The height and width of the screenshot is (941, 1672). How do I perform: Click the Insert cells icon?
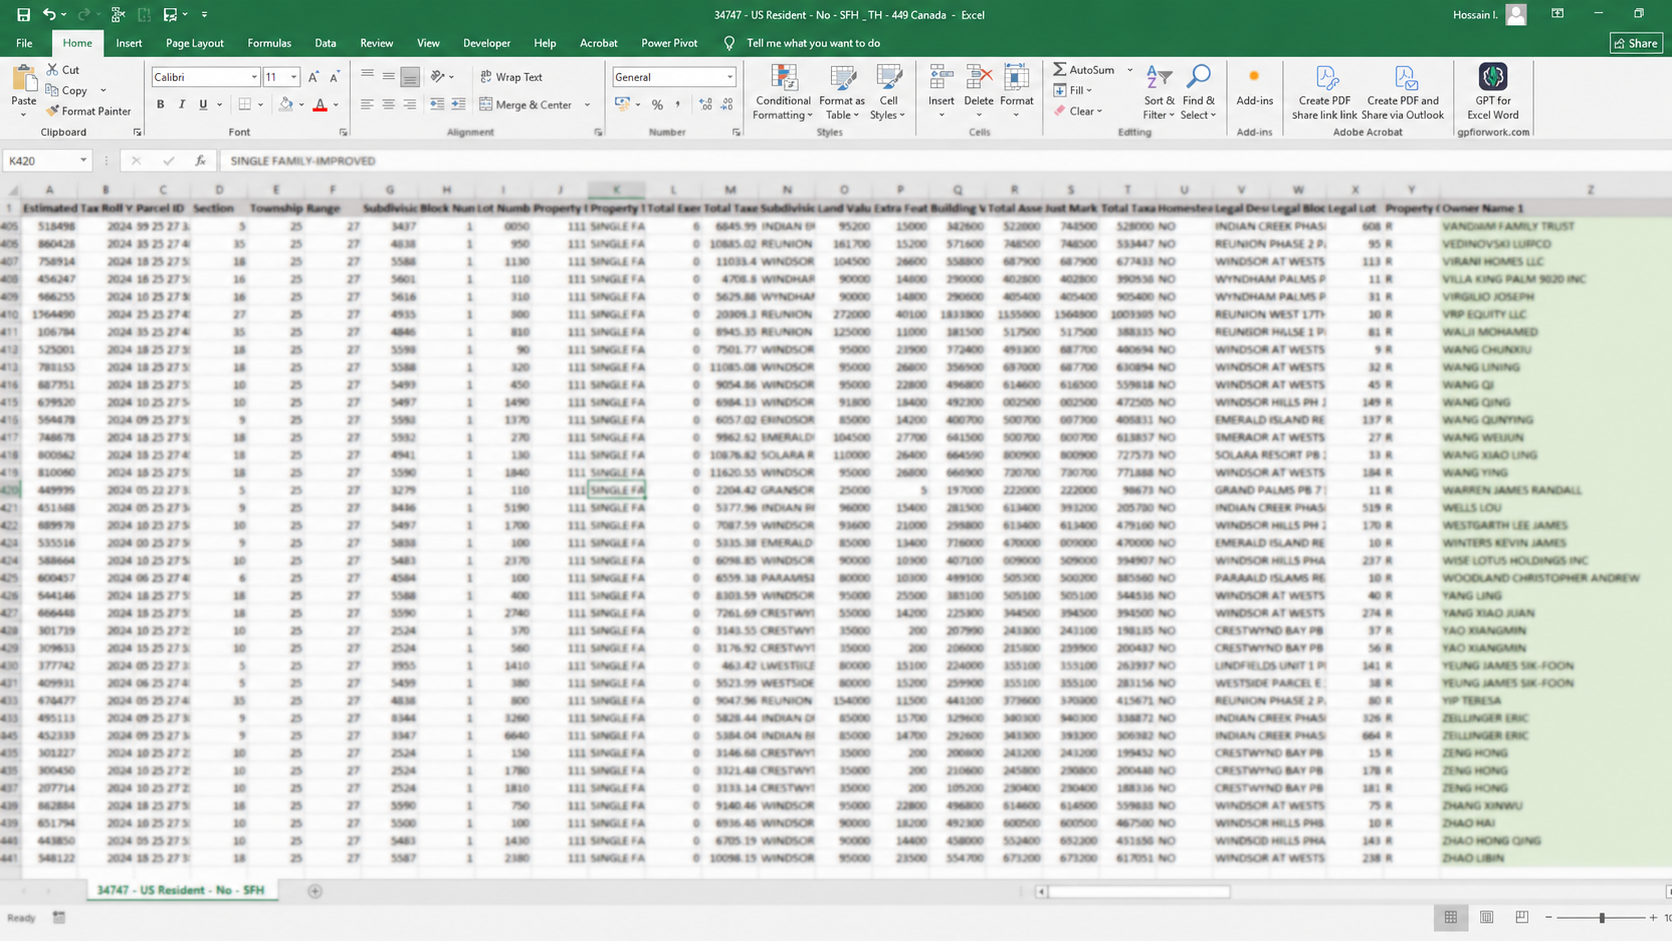point(941,79)
